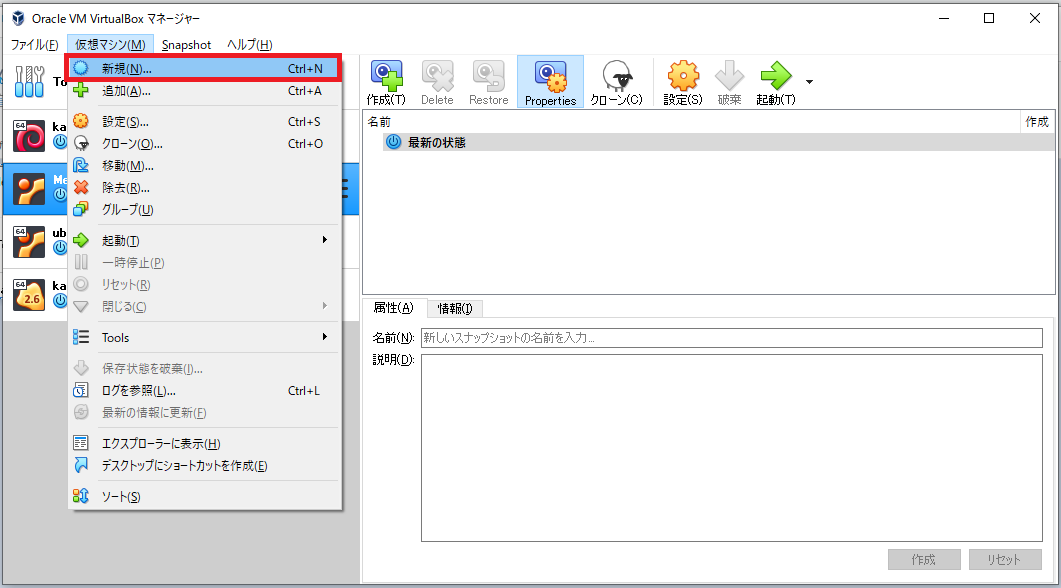
Task: Click the リセット button at bottom right
Action: (x=1004, y=560)
